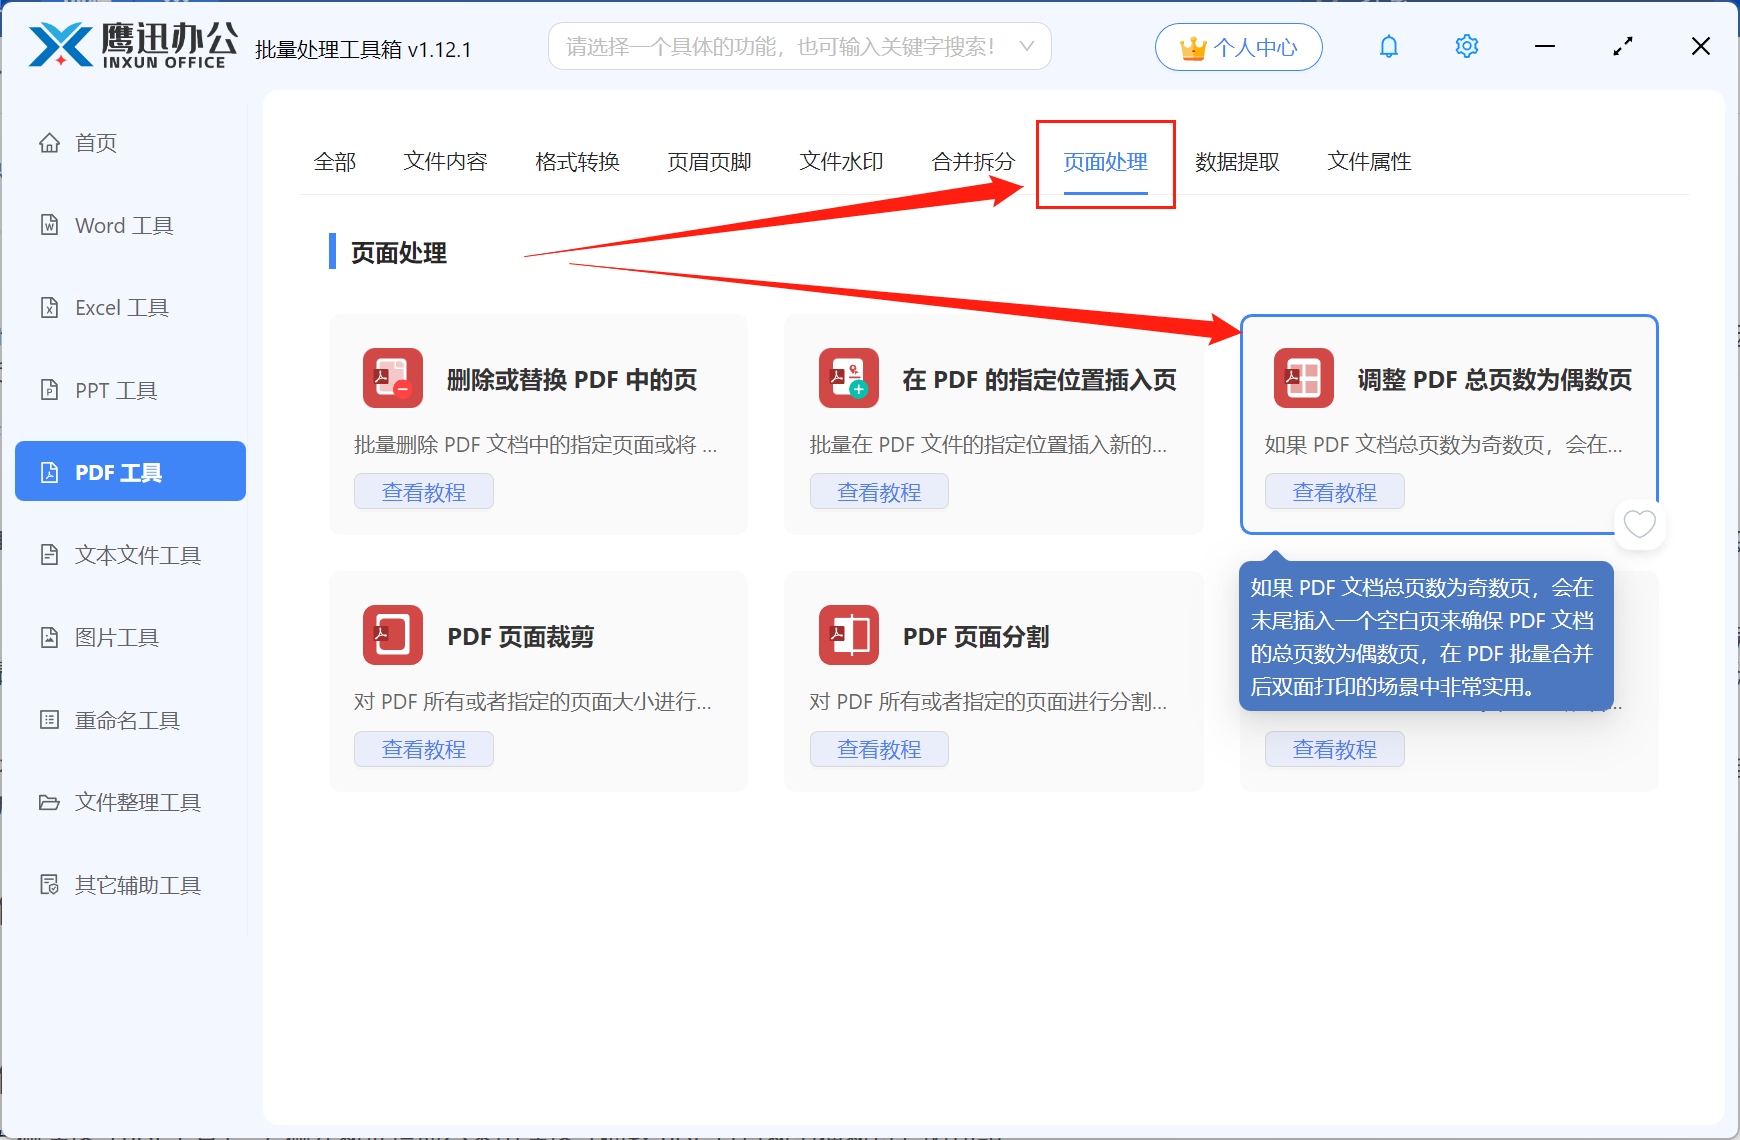Switch to the 文件属性 tab

(x=1369, y=161)
